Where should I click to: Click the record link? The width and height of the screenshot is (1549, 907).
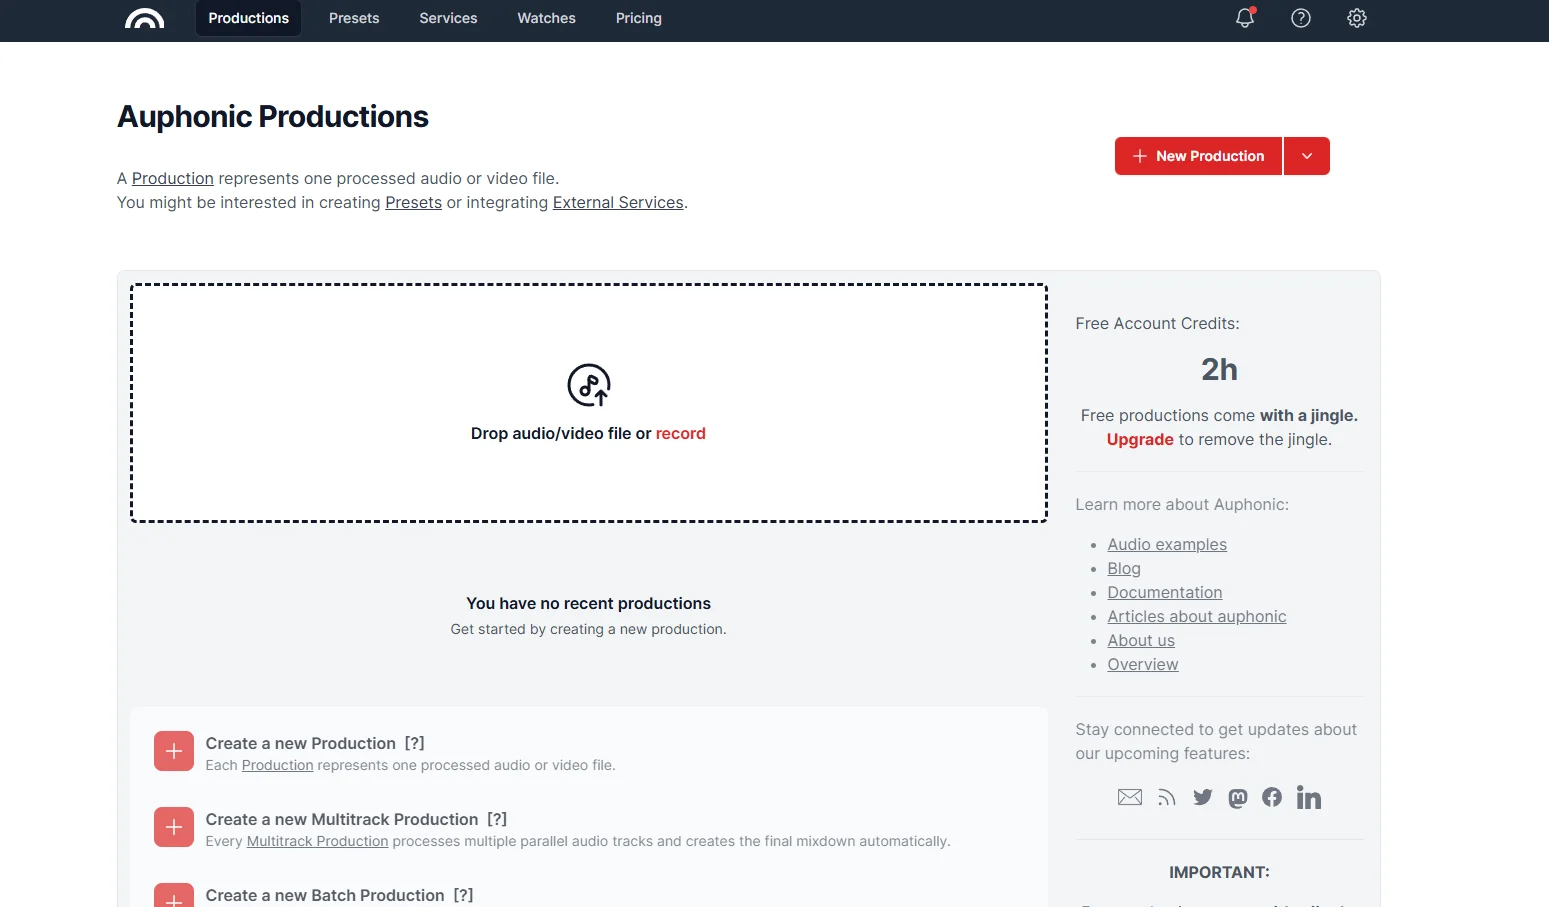tap(681, 433)
